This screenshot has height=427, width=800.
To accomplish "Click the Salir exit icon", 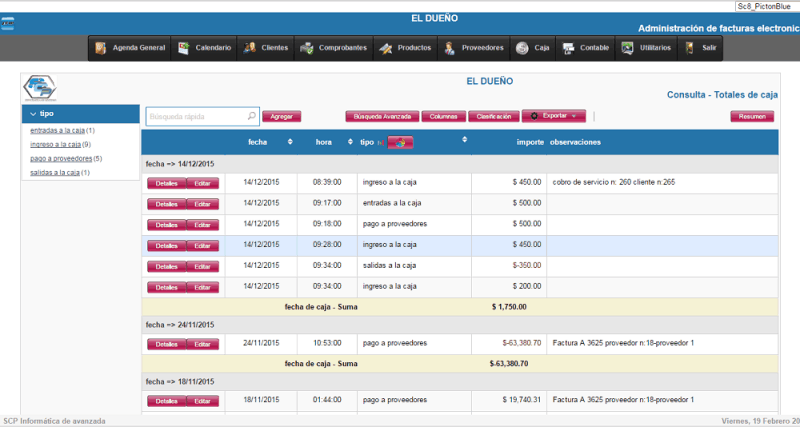I will [x=690, y=48].
